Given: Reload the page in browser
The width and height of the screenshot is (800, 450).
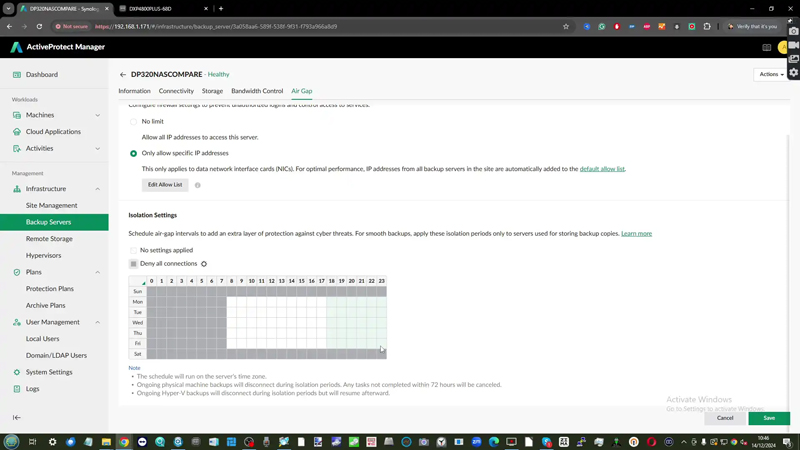Looking at the screenshot, I should tap(39, 27).
